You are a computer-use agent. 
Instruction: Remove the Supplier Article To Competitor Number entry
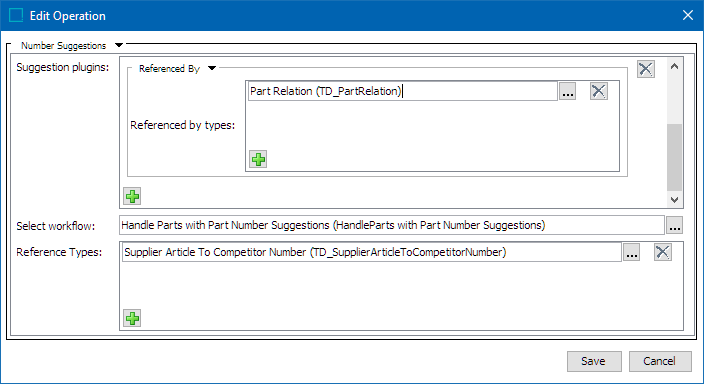coord(663,252)
